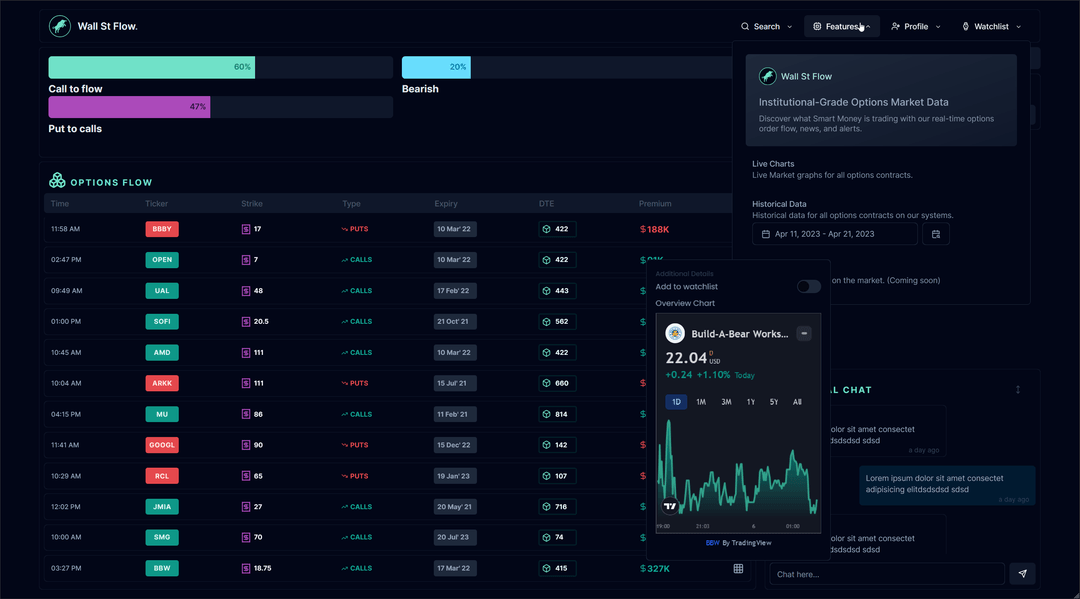Click the Ticker column header
Viewport: 1080px width, 599px height.
coord(156,204)
